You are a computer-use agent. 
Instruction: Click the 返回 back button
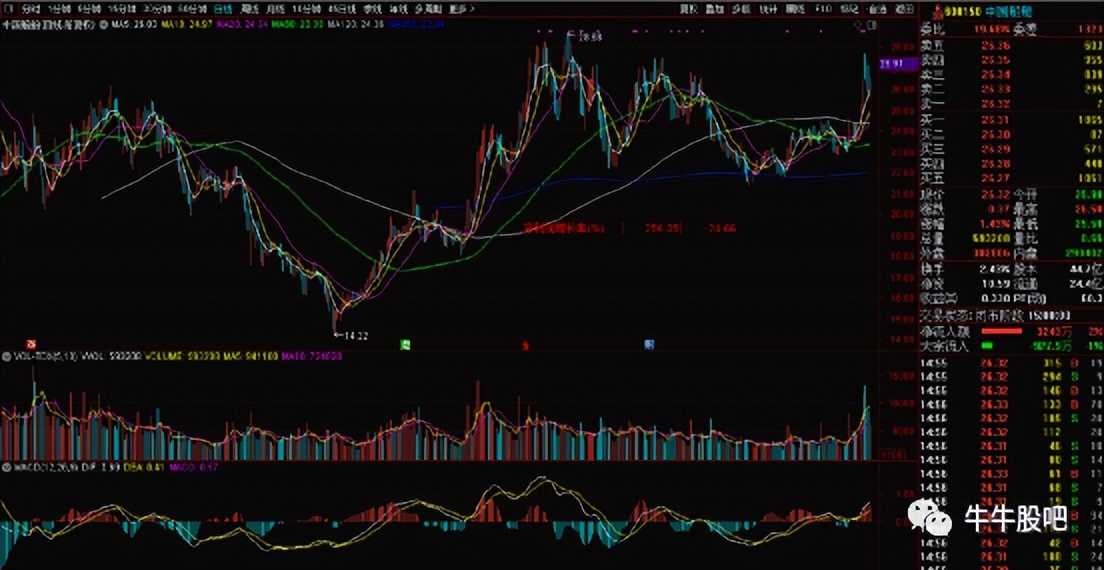click(x=904, y=10)
